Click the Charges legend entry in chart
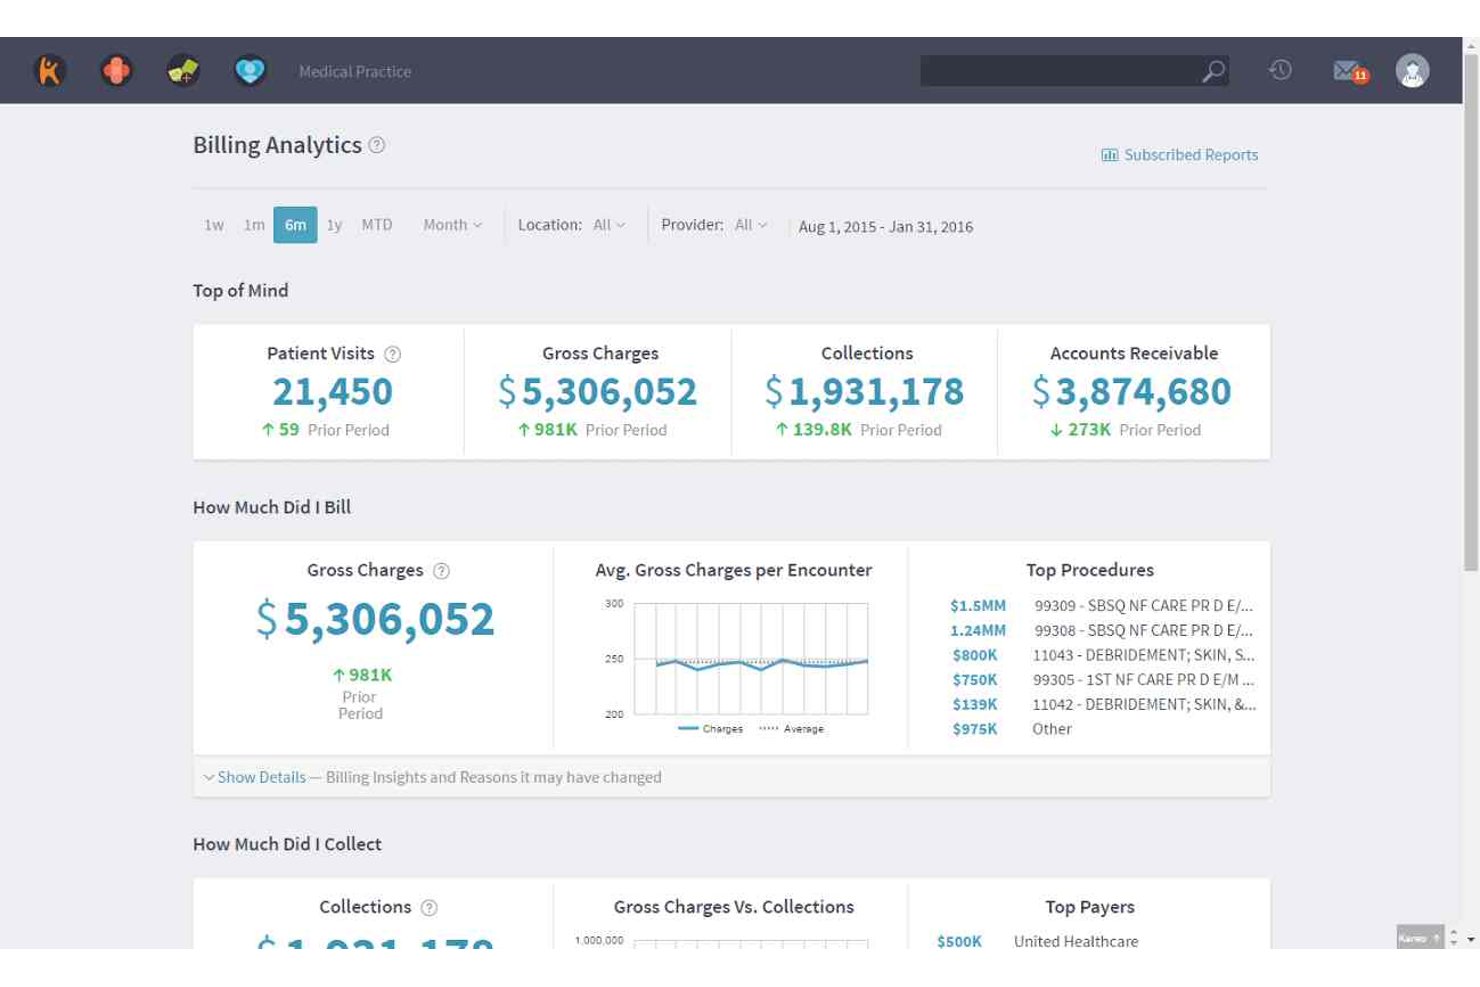The image size is (1480, 987). 711,729
